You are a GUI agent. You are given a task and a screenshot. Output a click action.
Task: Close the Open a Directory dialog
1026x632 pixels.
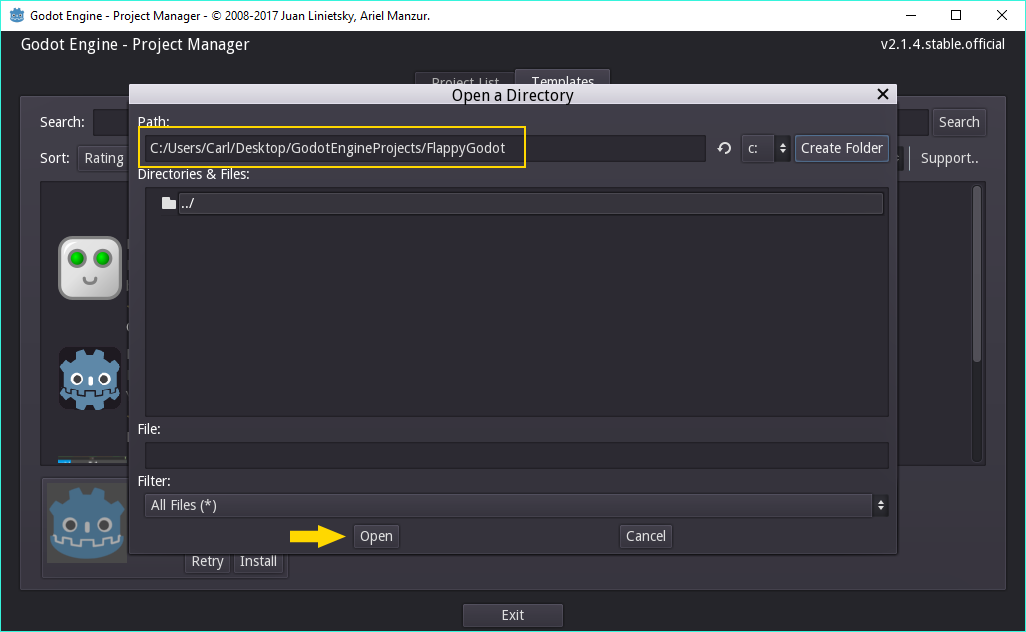point(883,94)
